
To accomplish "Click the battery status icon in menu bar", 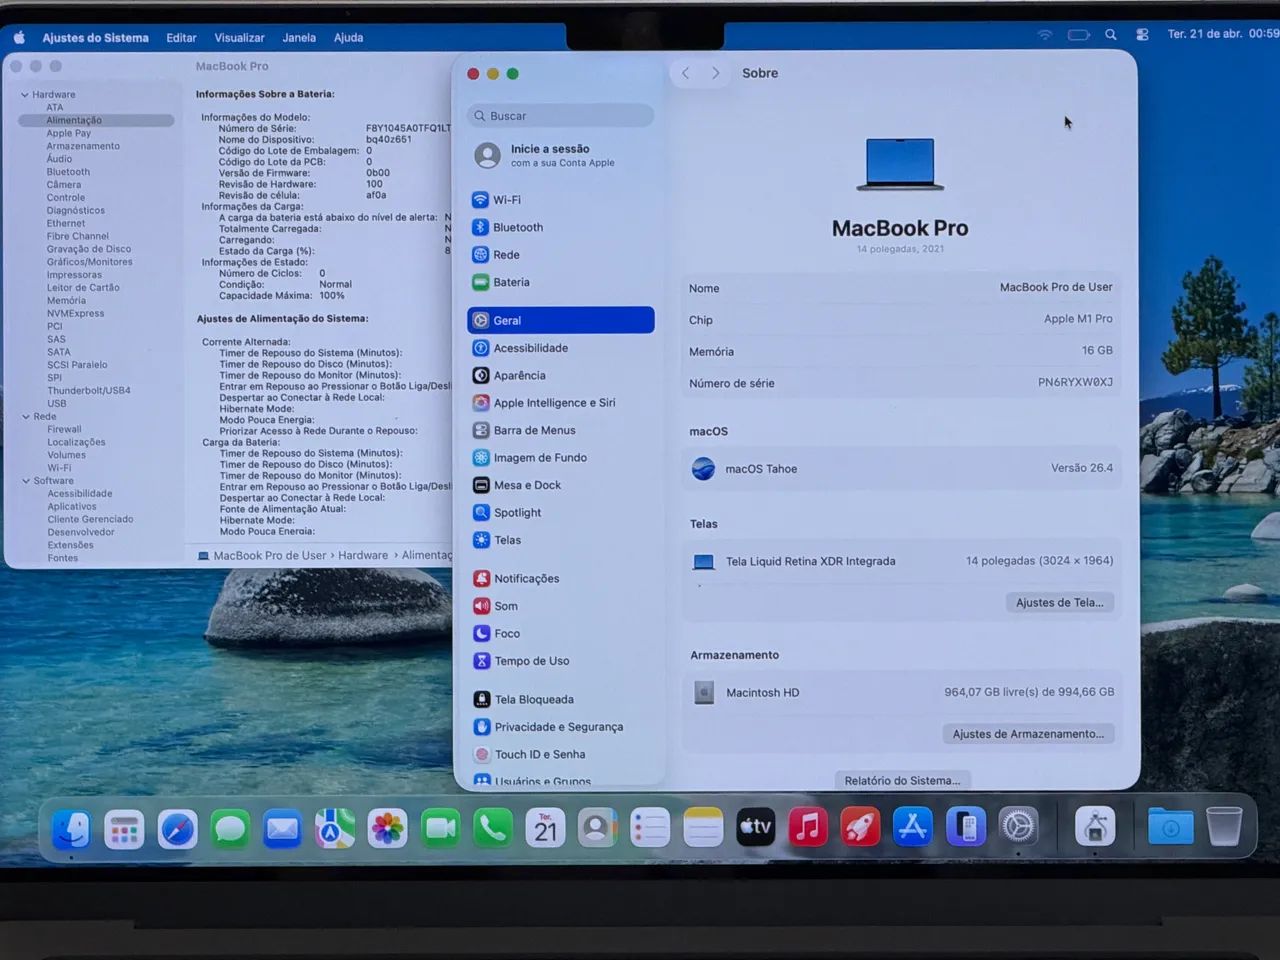I will (x=1078, y=34).
